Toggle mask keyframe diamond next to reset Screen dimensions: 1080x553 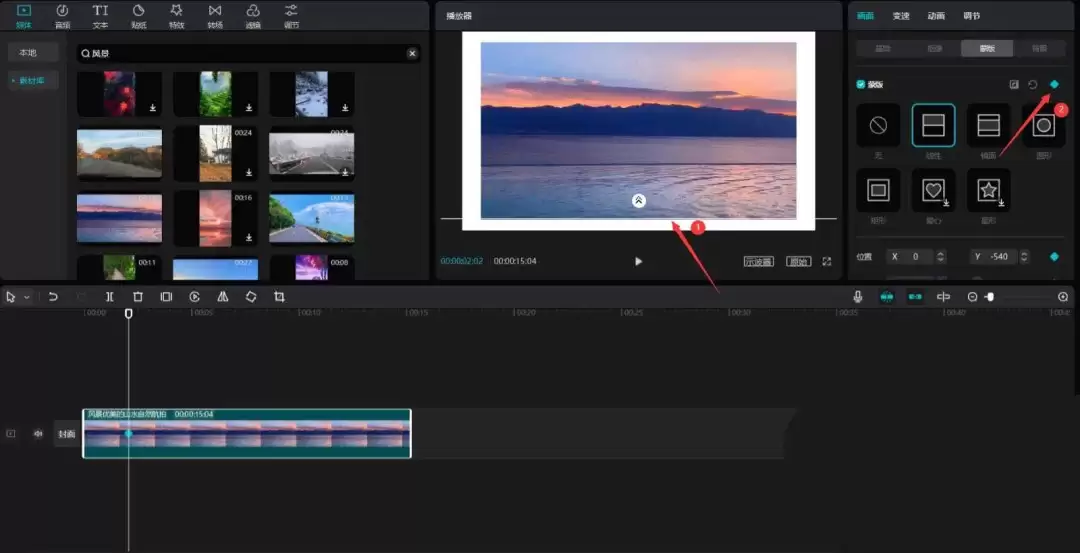[1054, 85]
